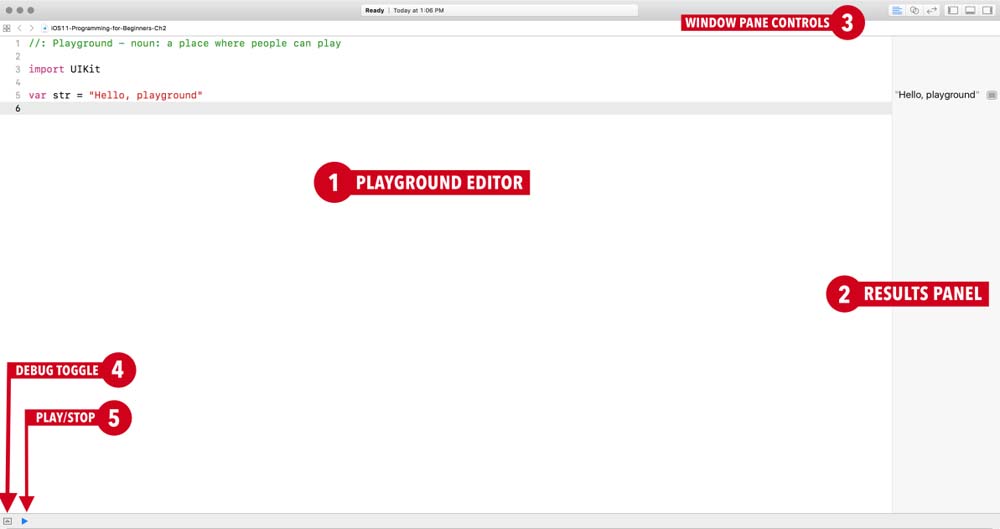Click the var keyword on line 5
Viewport: 1000px width, 529px height.
38,95
